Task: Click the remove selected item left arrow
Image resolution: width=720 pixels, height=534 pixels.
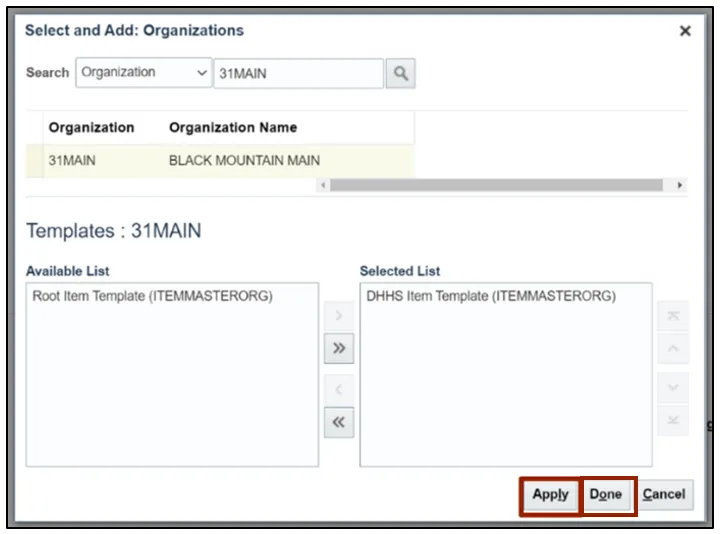Action: (339, 389)
